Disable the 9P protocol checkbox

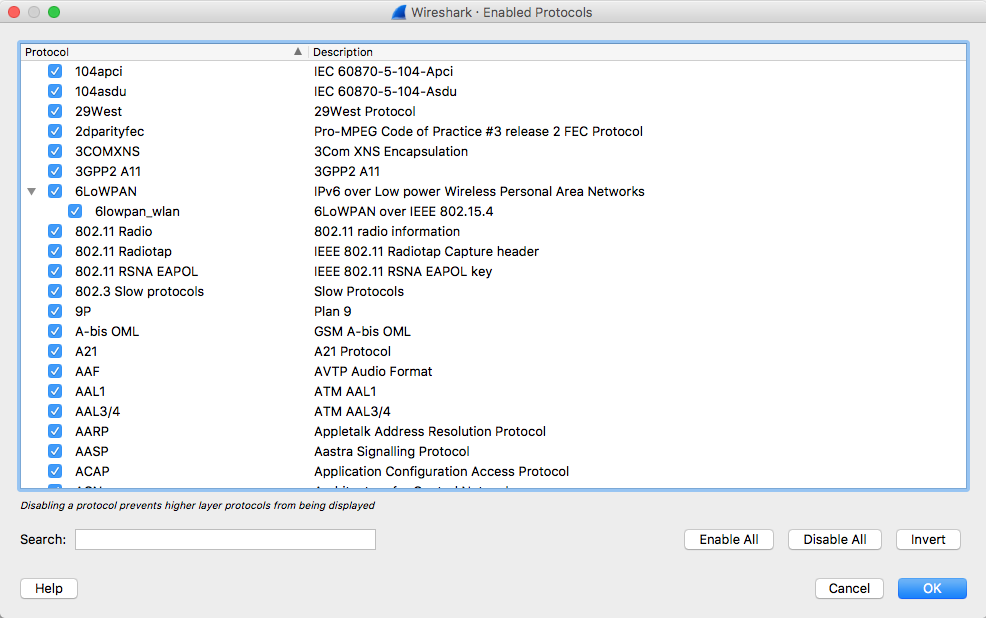point(55,312)
